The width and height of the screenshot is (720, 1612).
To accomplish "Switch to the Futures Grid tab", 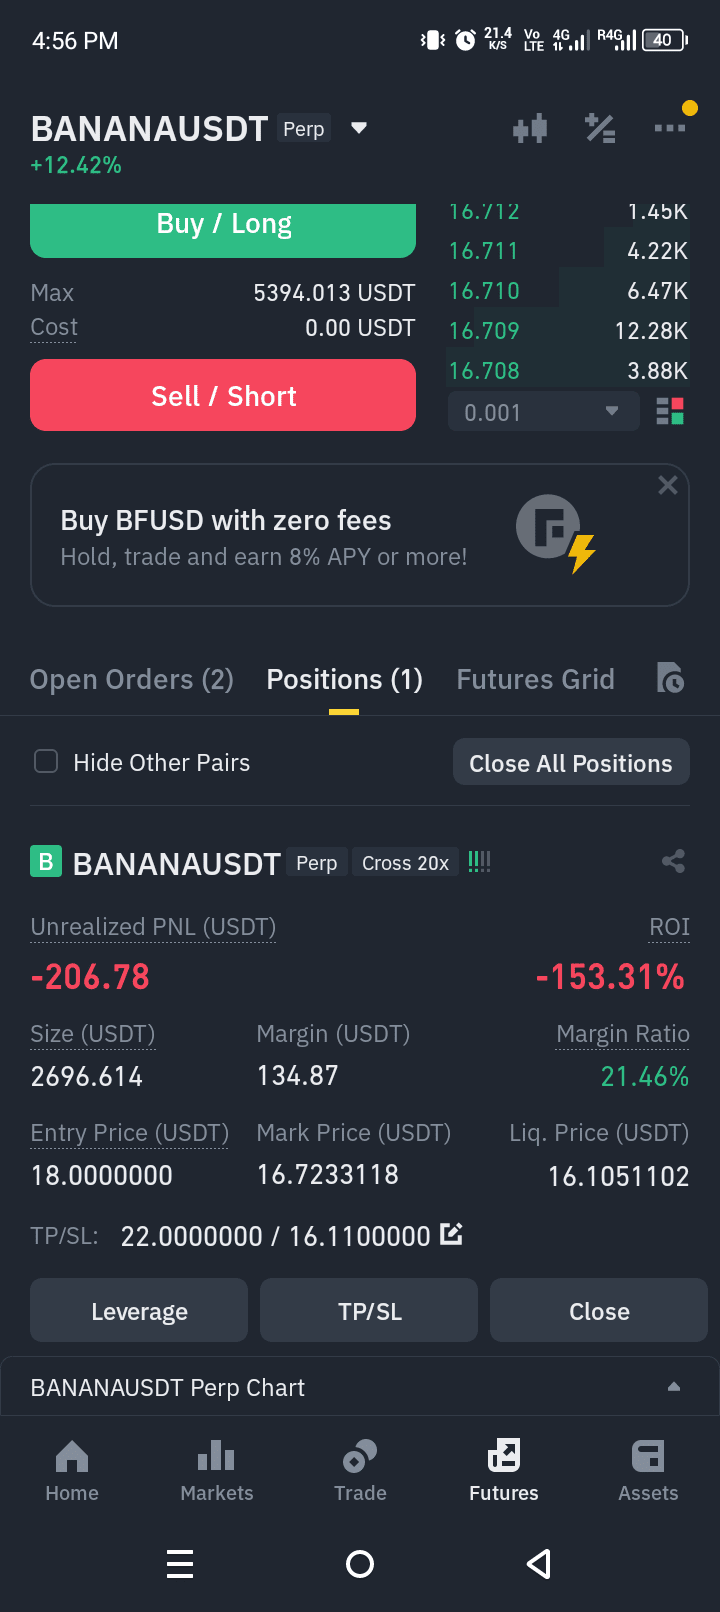I will 535,680.
